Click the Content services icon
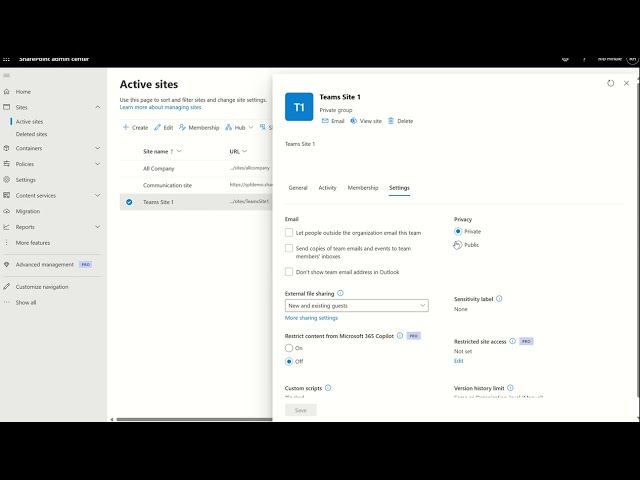The height and width of the screenshot is (480, 640). [7, 196]
